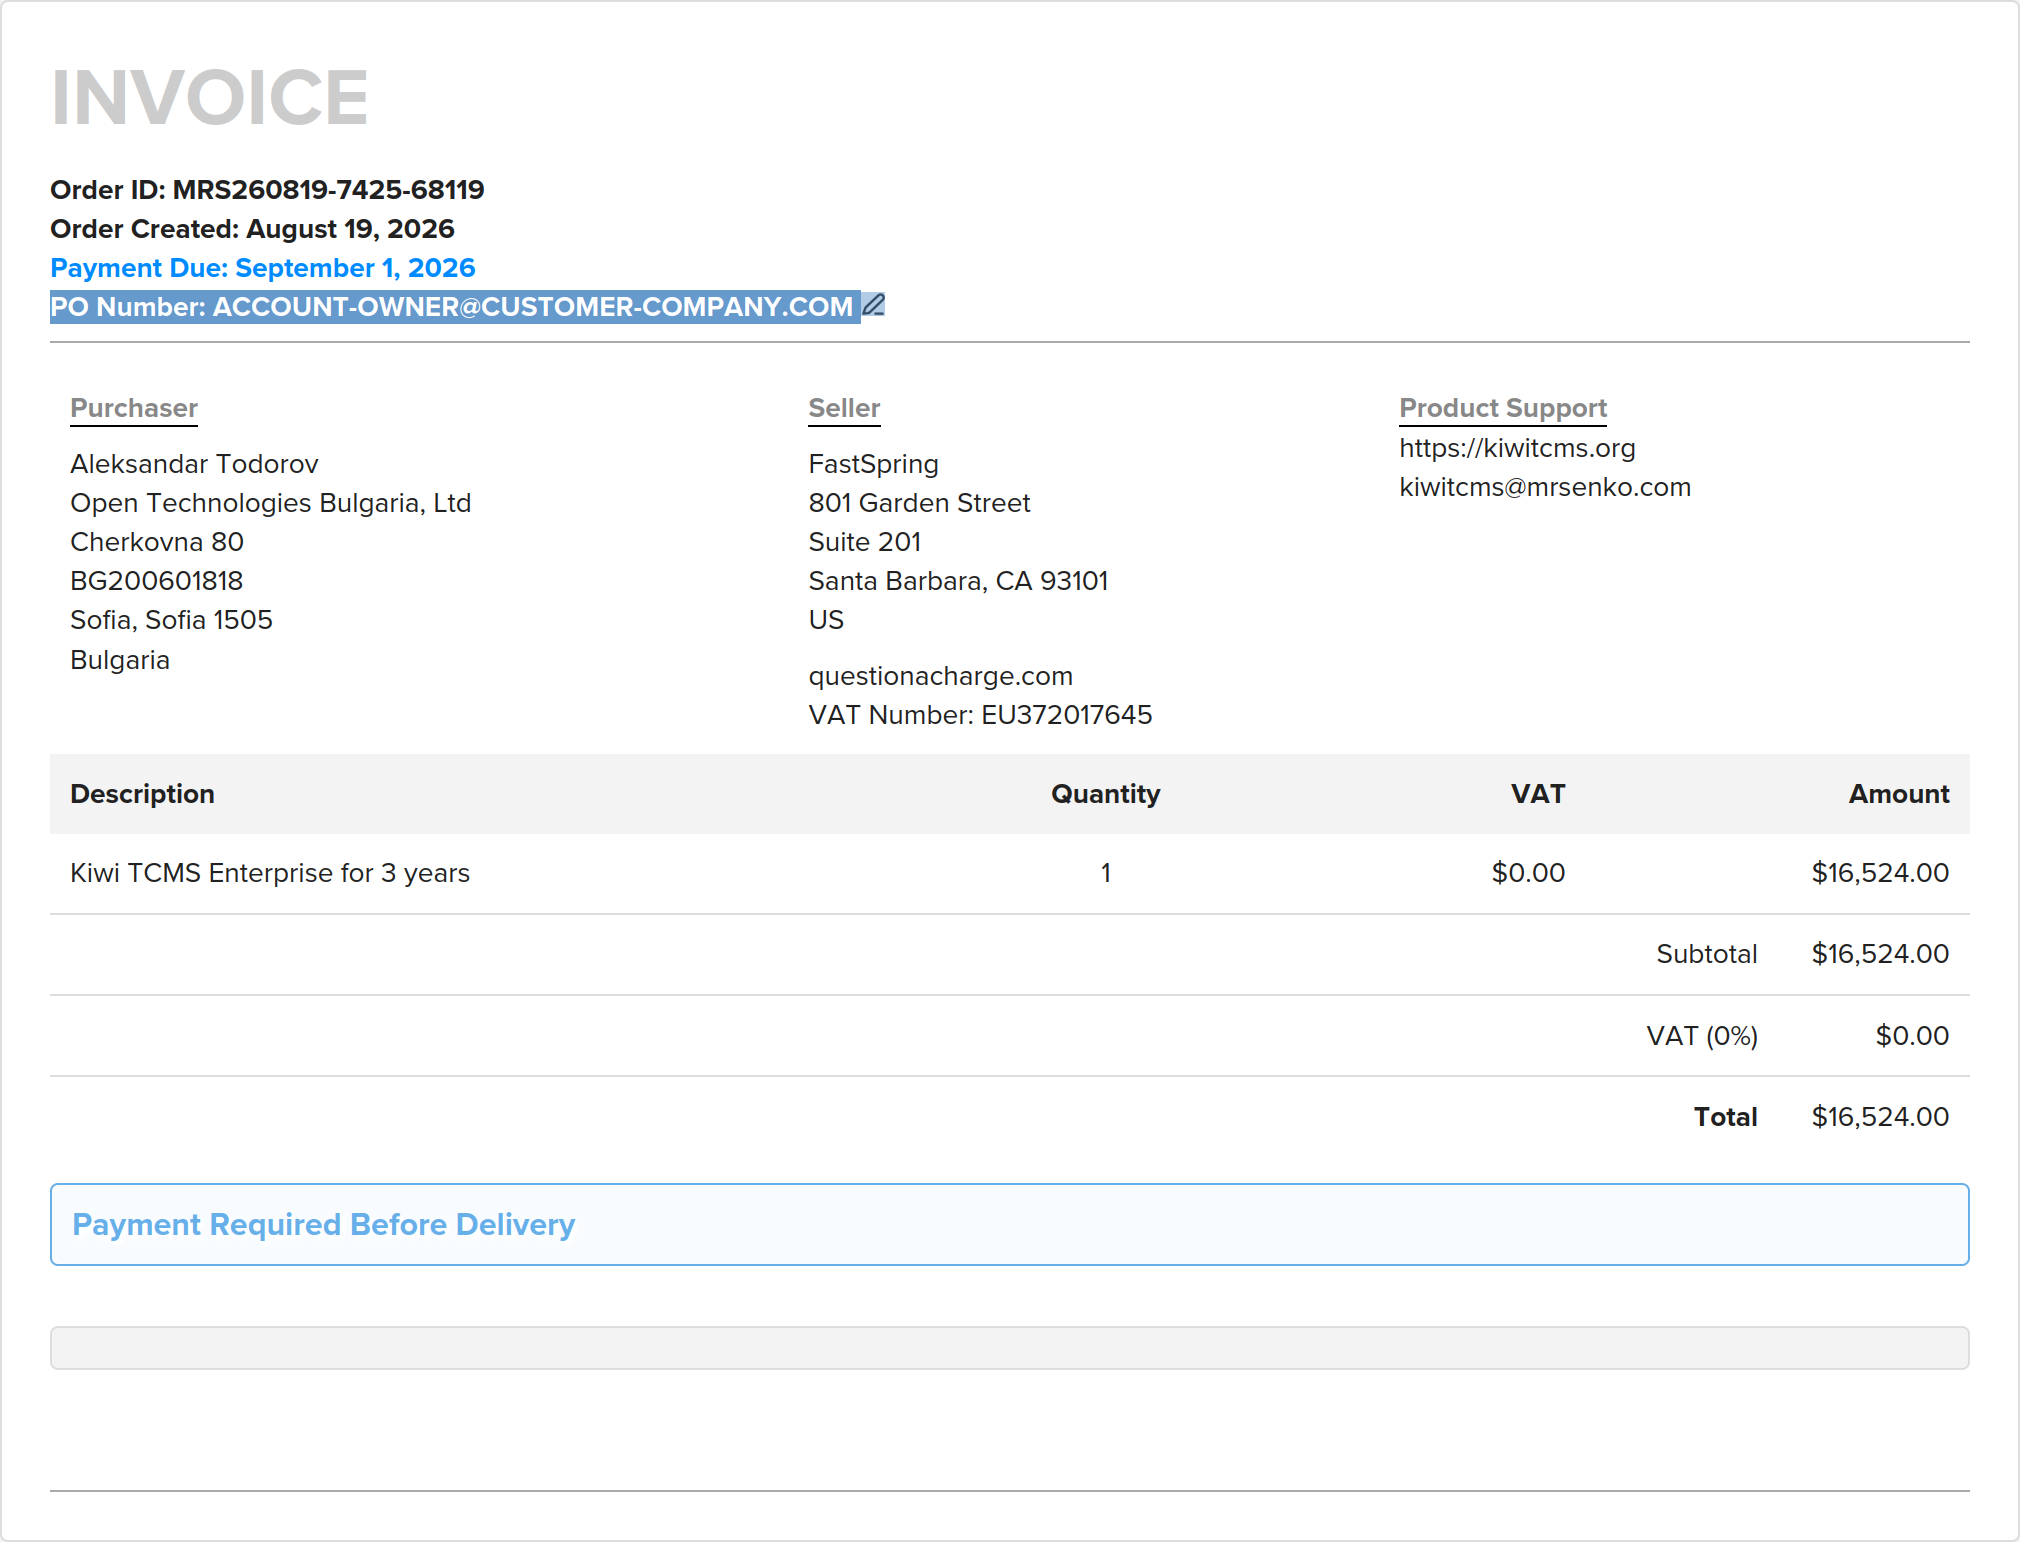The height and width of the screenshot is (1542, 2020).
Task: Click the Subtotal value $16,524.00
Action: tap(1880, 954)
